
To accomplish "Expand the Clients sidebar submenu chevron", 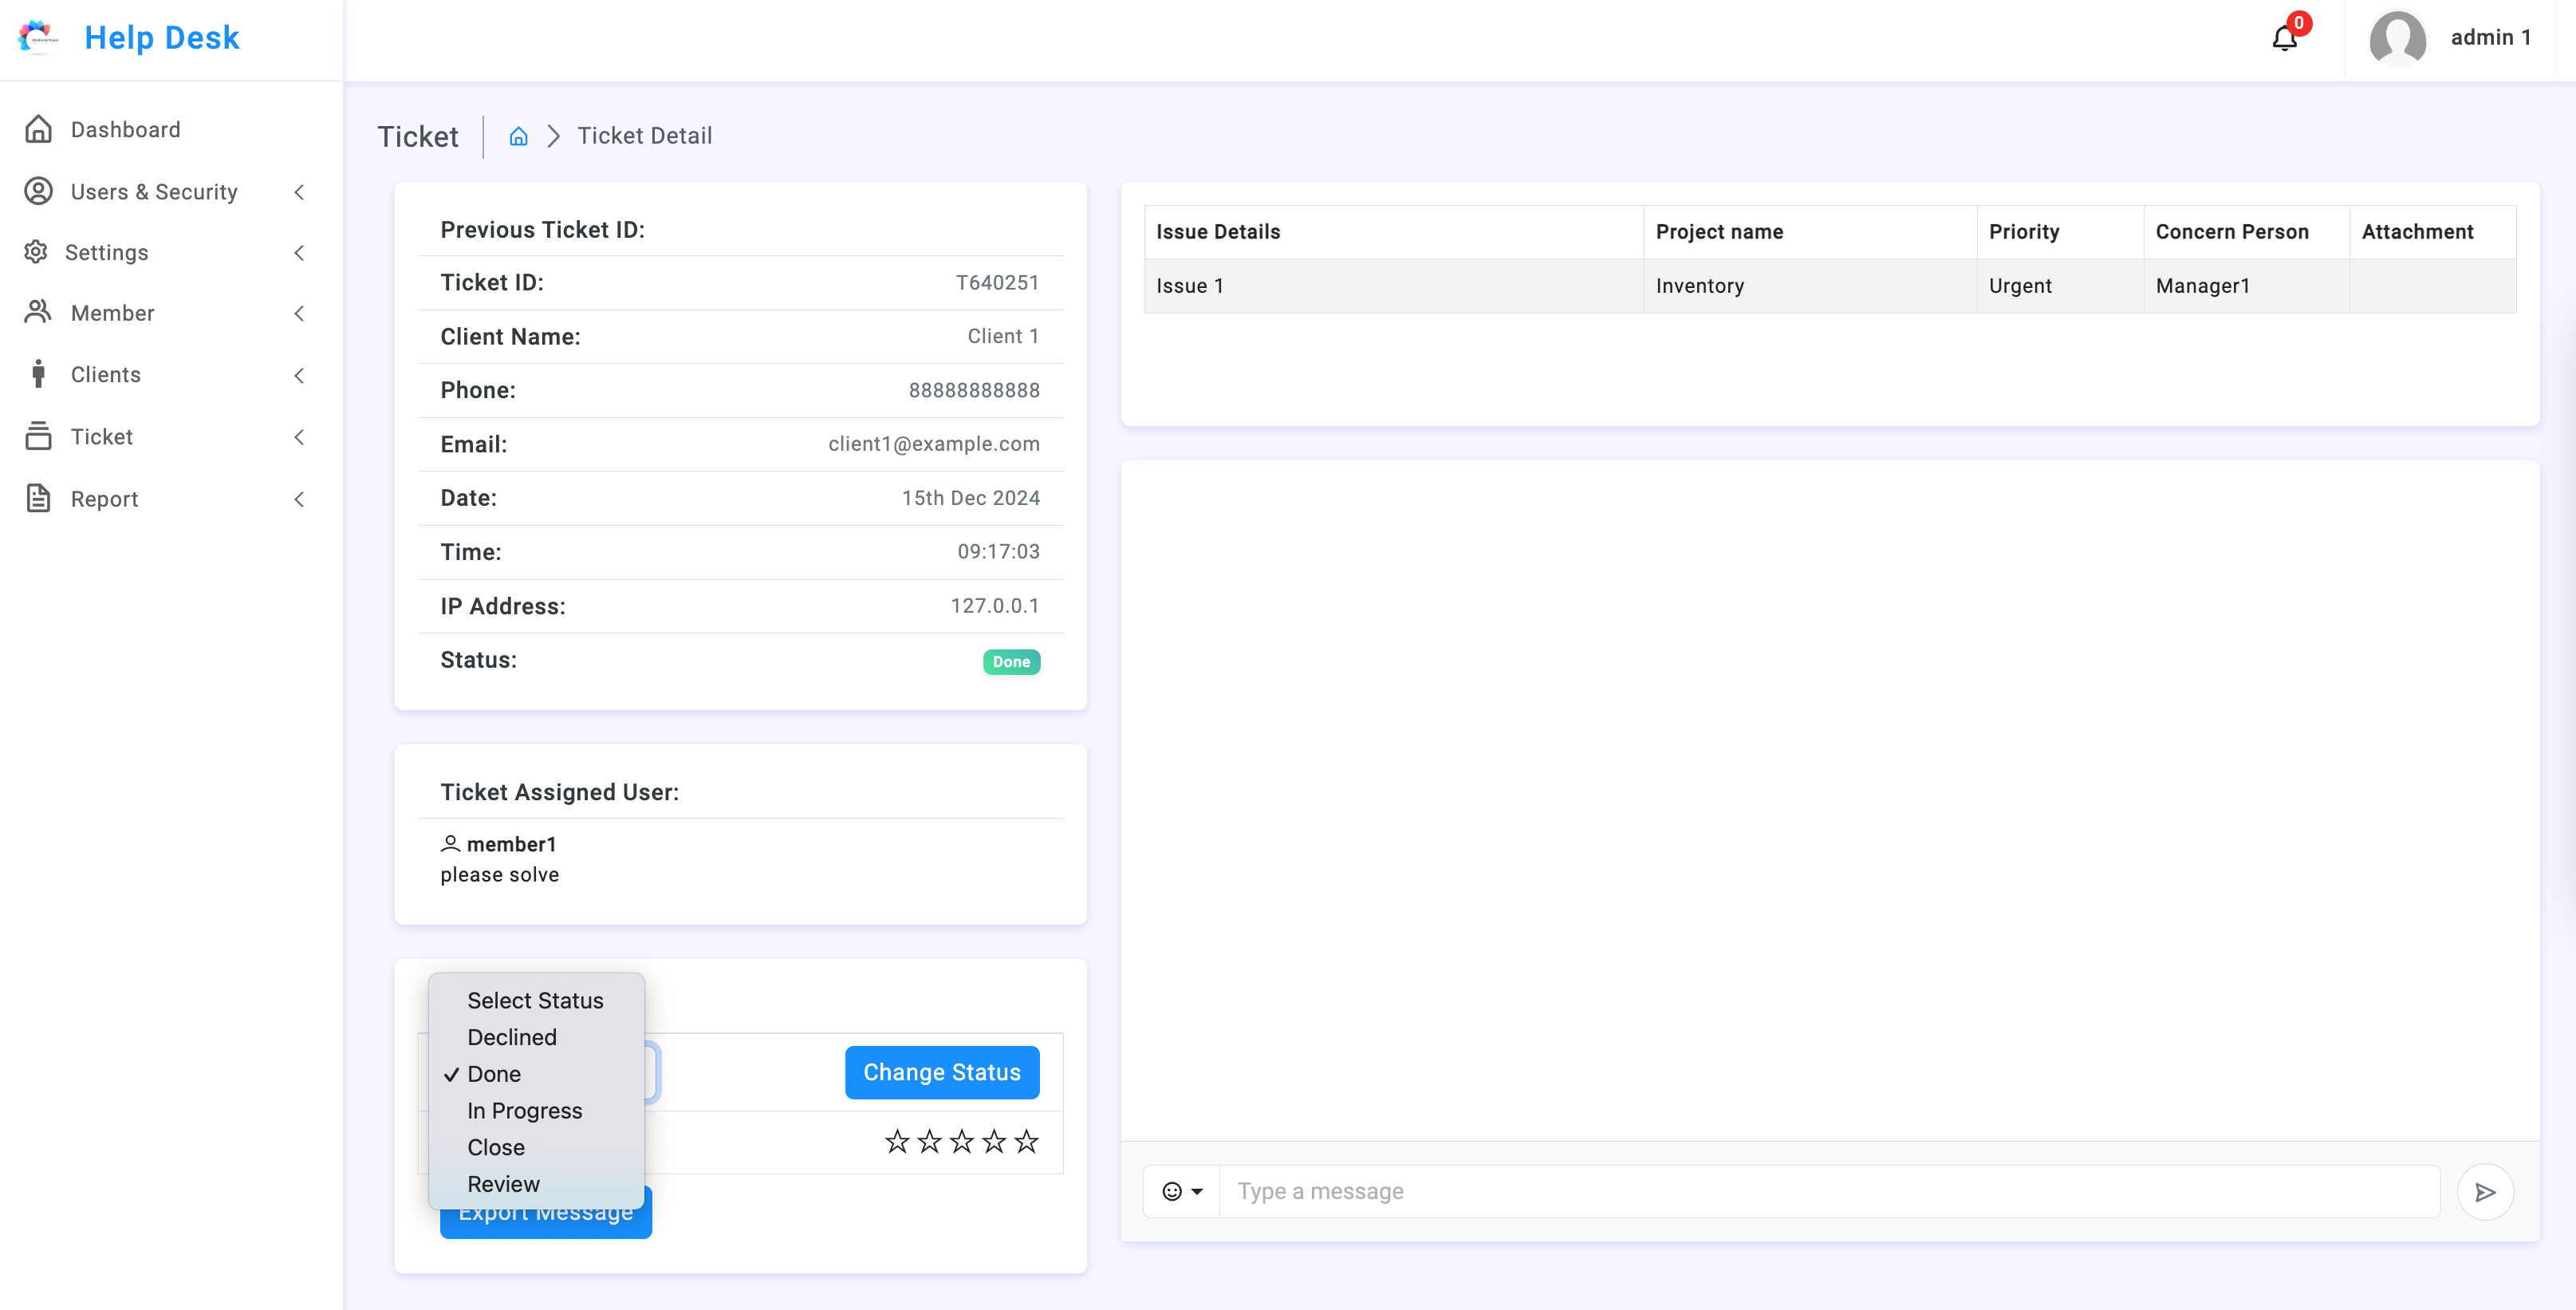I will click(x=299, y=375).
